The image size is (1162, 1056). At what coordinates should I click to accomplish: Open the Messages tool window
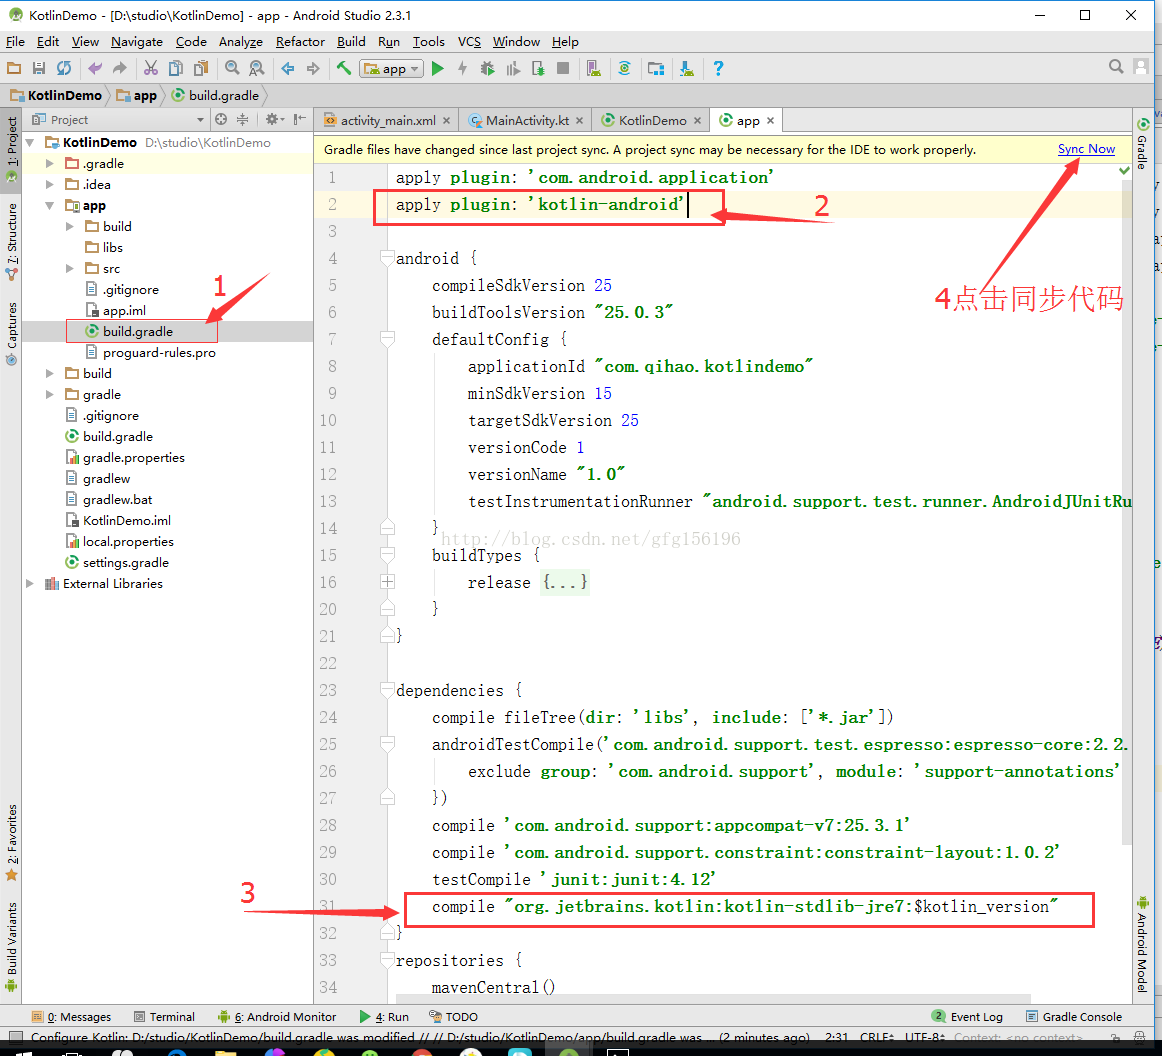pyautogui.click(x=72, y=1017)
